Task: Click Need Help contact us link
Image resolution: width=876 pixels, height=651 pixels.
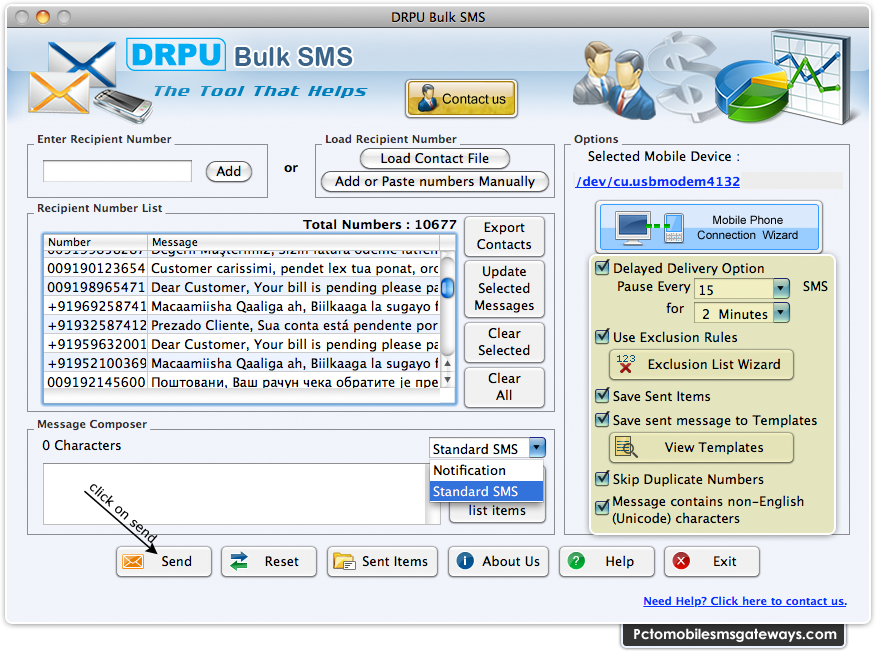Action: click(x=745, y=601)
